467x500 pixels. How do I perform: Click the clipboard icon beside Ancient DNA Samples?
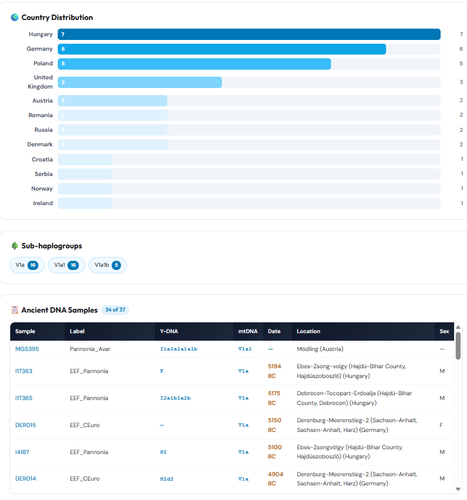point(14,310)
